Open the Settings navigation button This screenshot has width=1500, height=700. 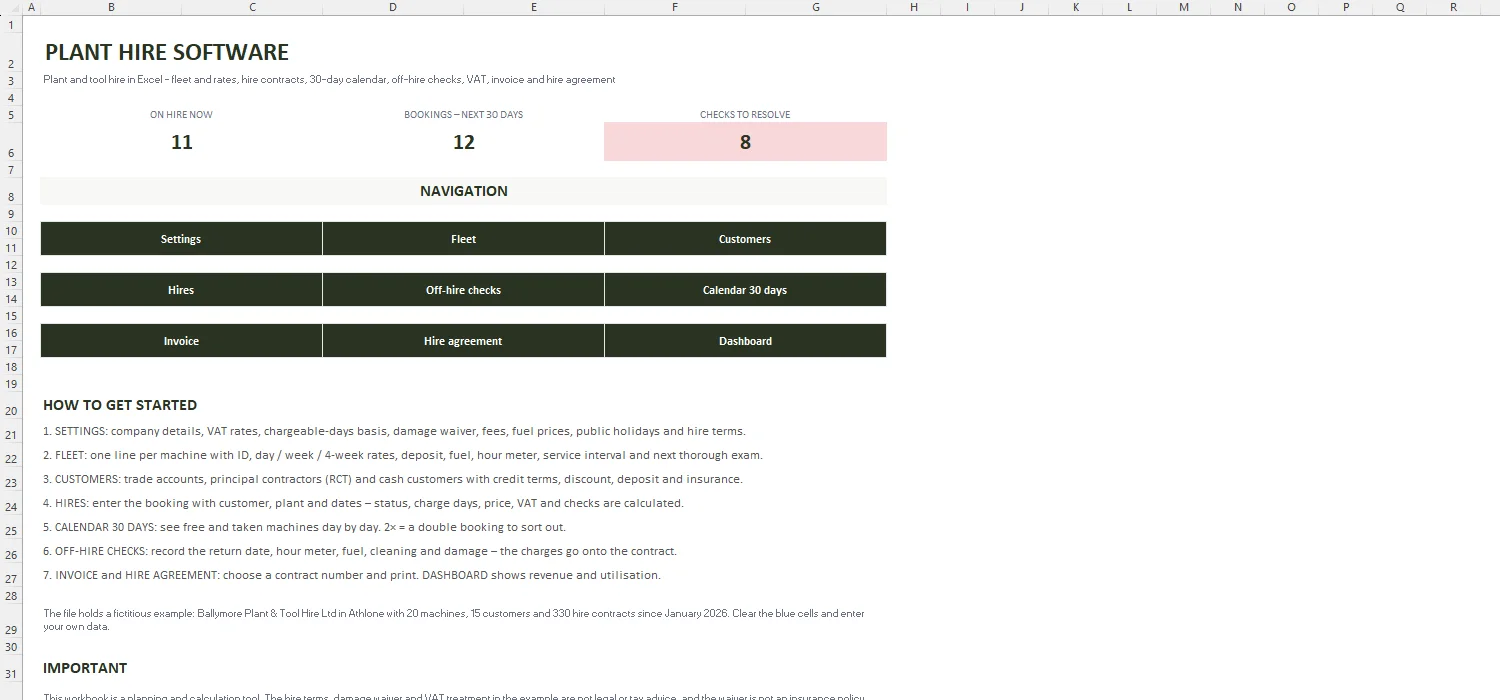pyautogui.click(x=181, y=239)
